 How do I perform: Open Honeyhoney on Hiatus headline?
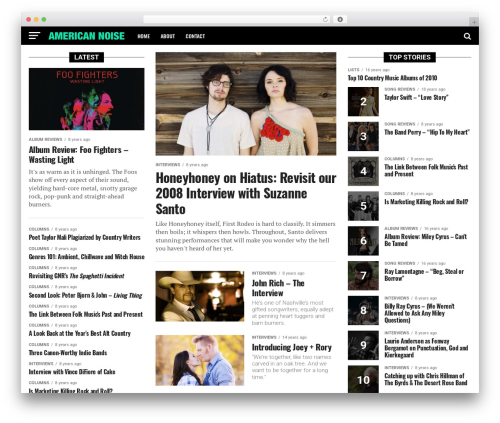point(246,193)
